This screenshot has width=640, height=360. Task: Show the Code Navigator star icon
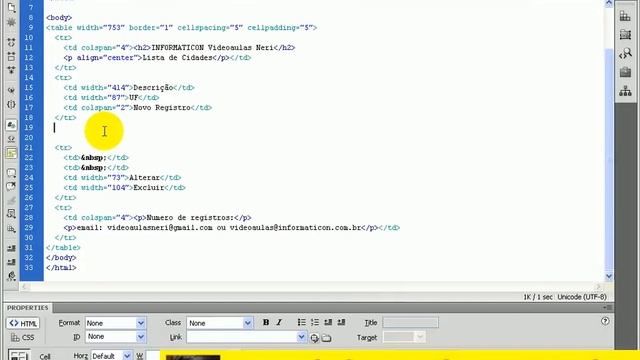[11, 22]
